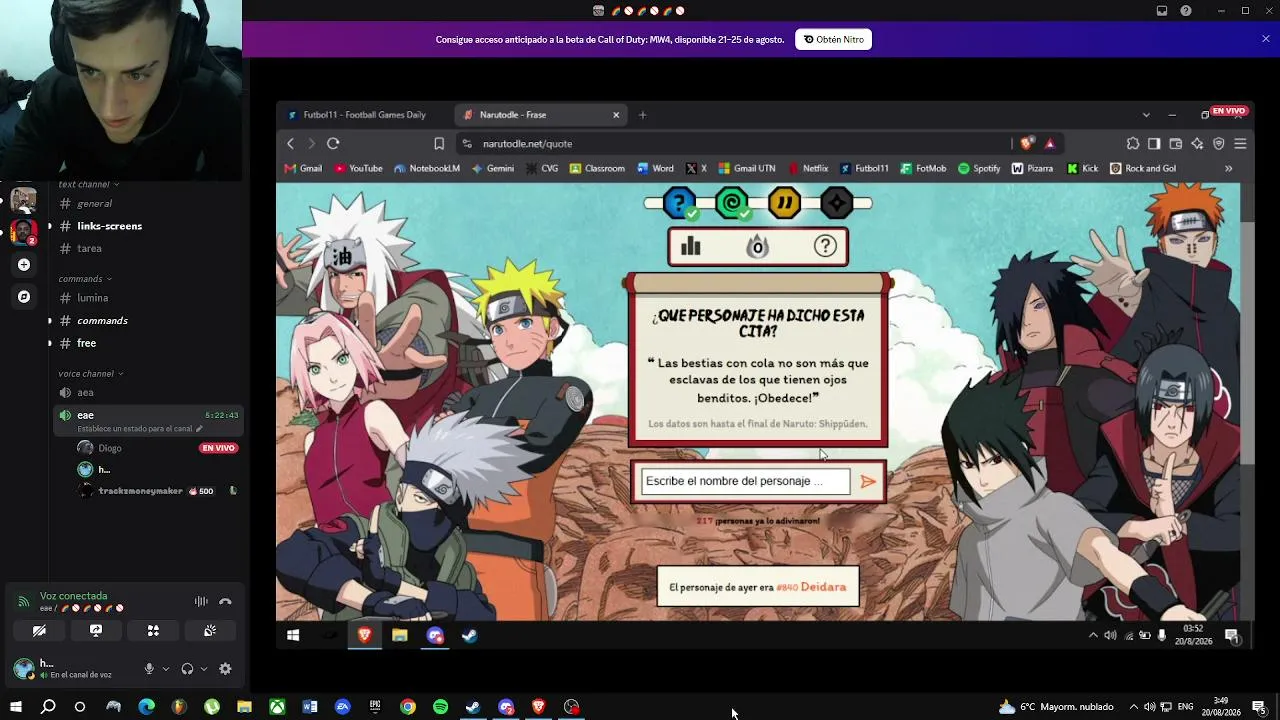Click the streak flame counter icon
Viewport: 1280px width, 720px height.
(x=757, y=246)
